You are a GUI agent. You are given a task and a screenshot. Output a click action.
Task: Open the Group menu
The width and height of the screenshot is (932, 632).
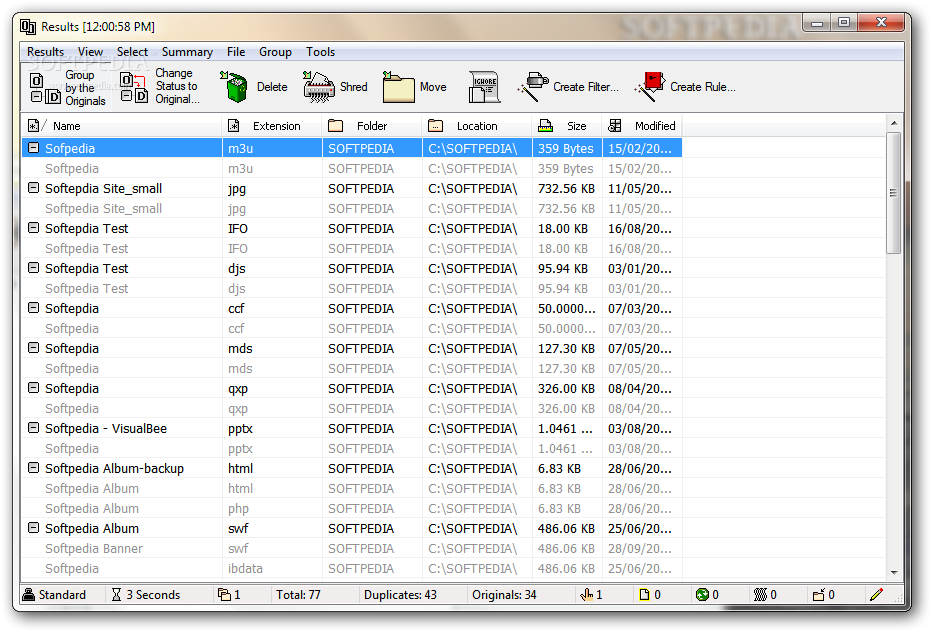[x=275, y=52]
